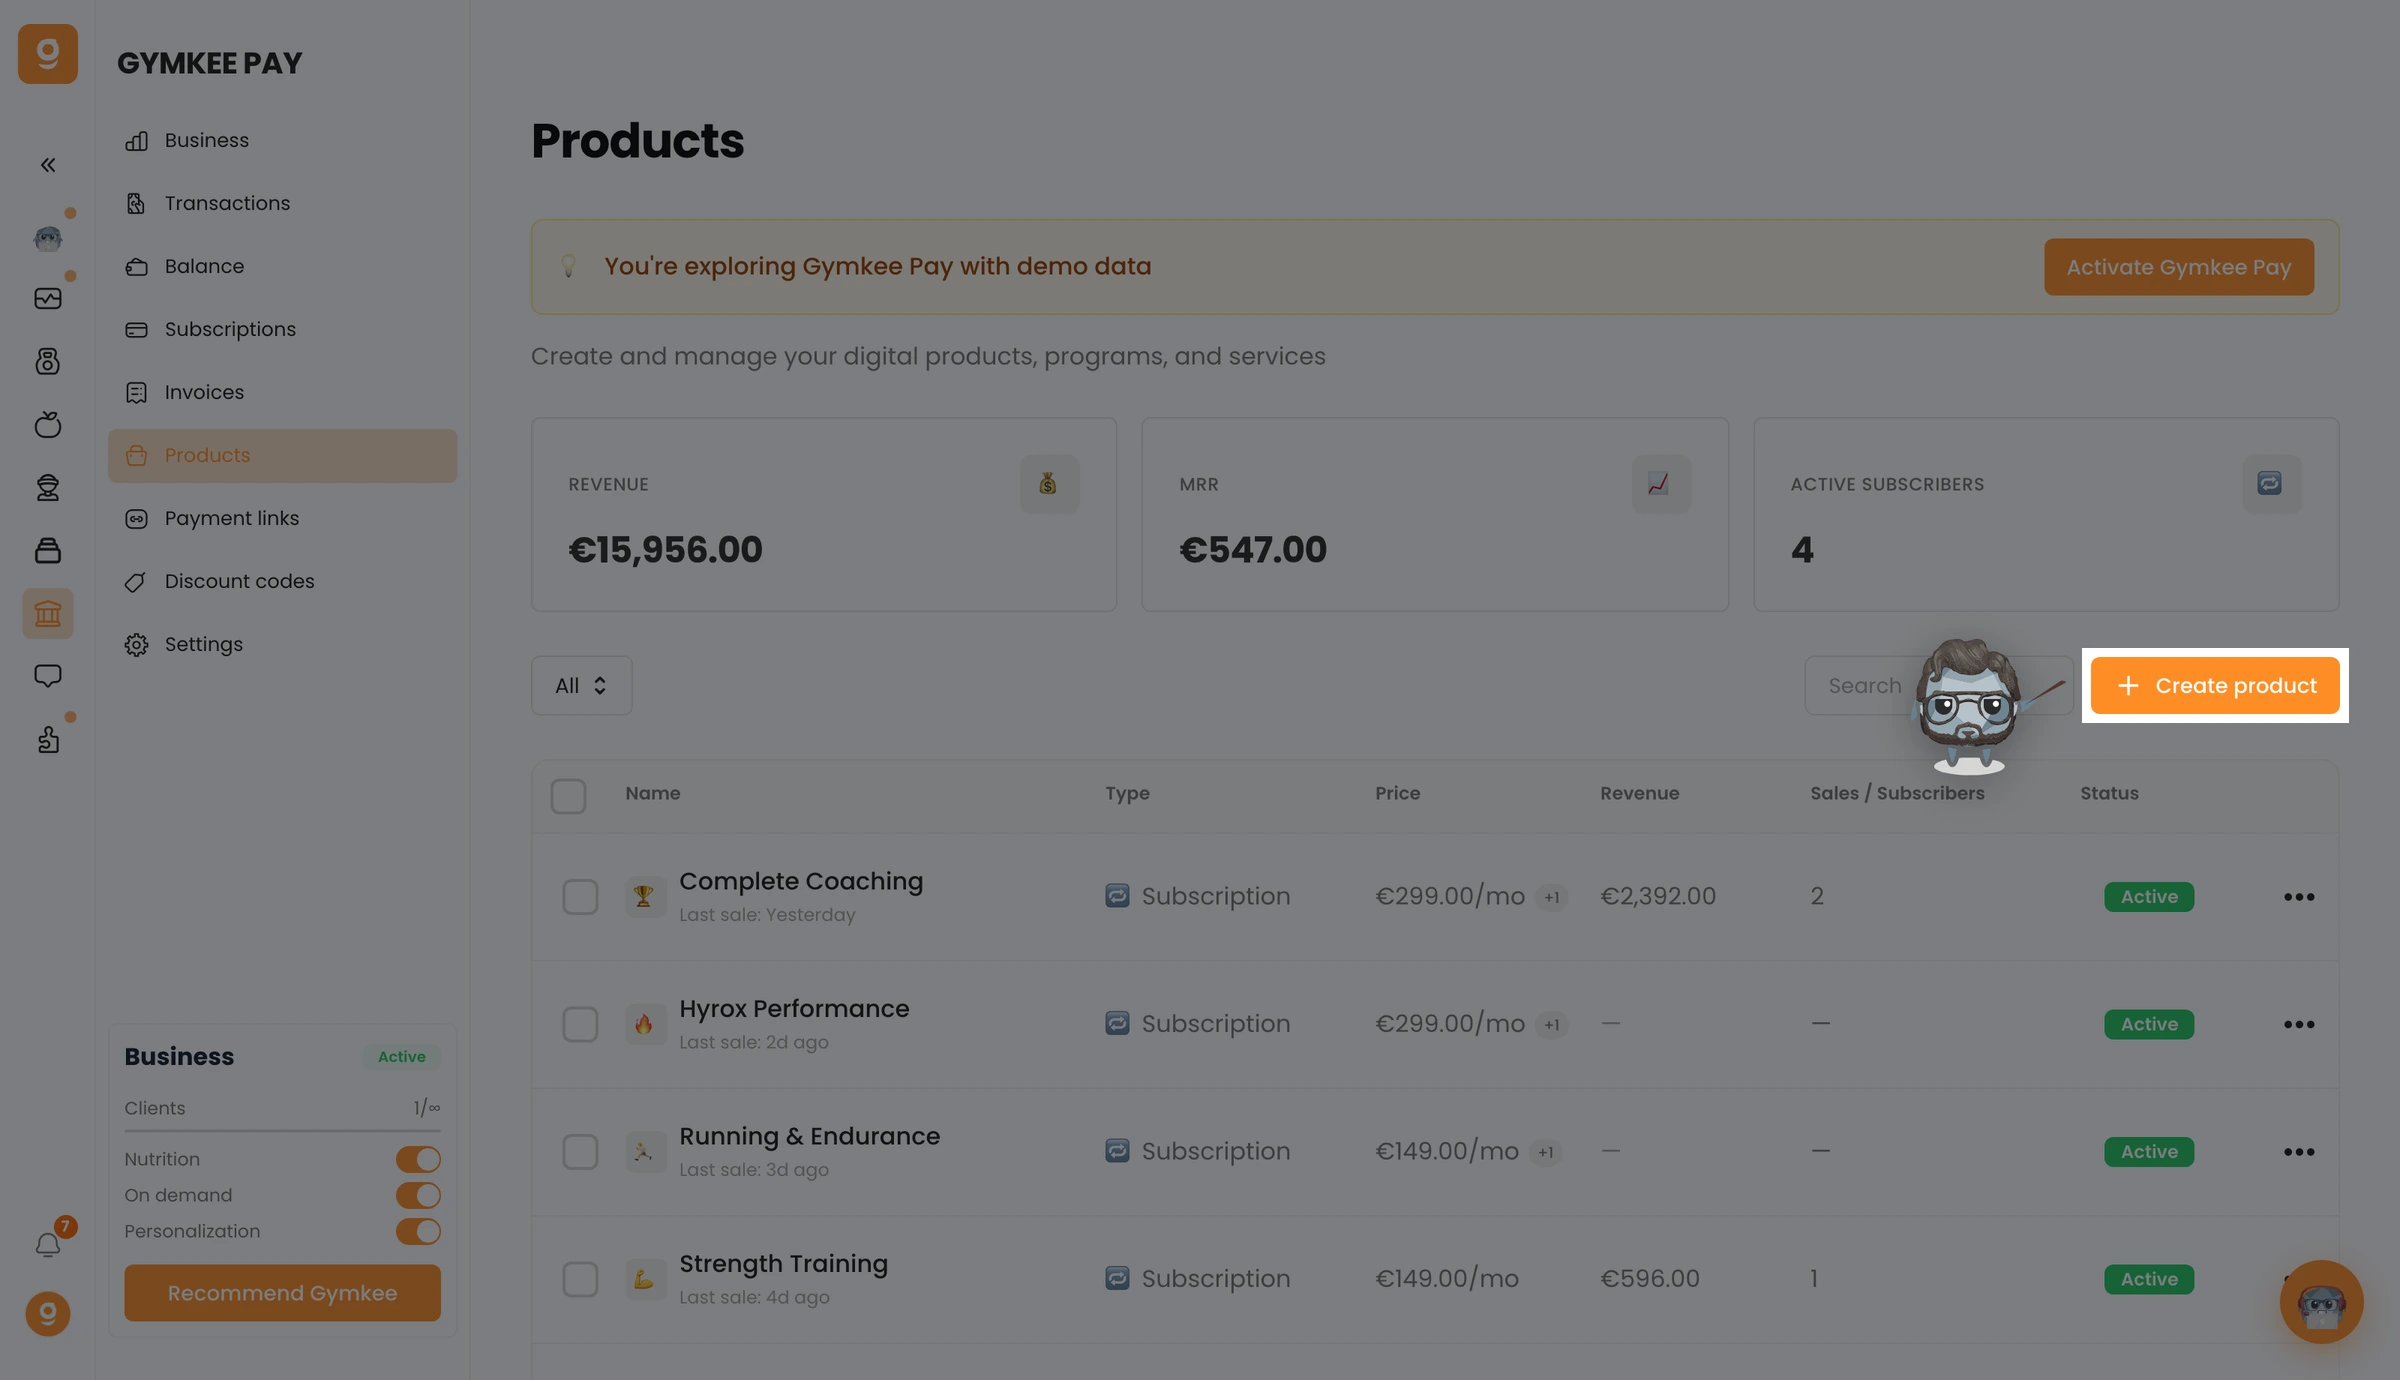Click the Gymkee orange logo icon
This screenshot has width=2400, height=1380.
47,54
